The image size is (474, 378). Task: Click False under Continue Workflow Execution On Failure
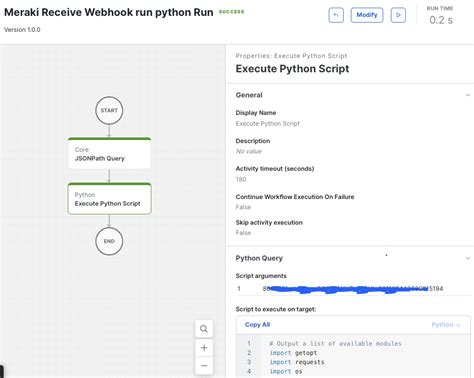[243, 207]
